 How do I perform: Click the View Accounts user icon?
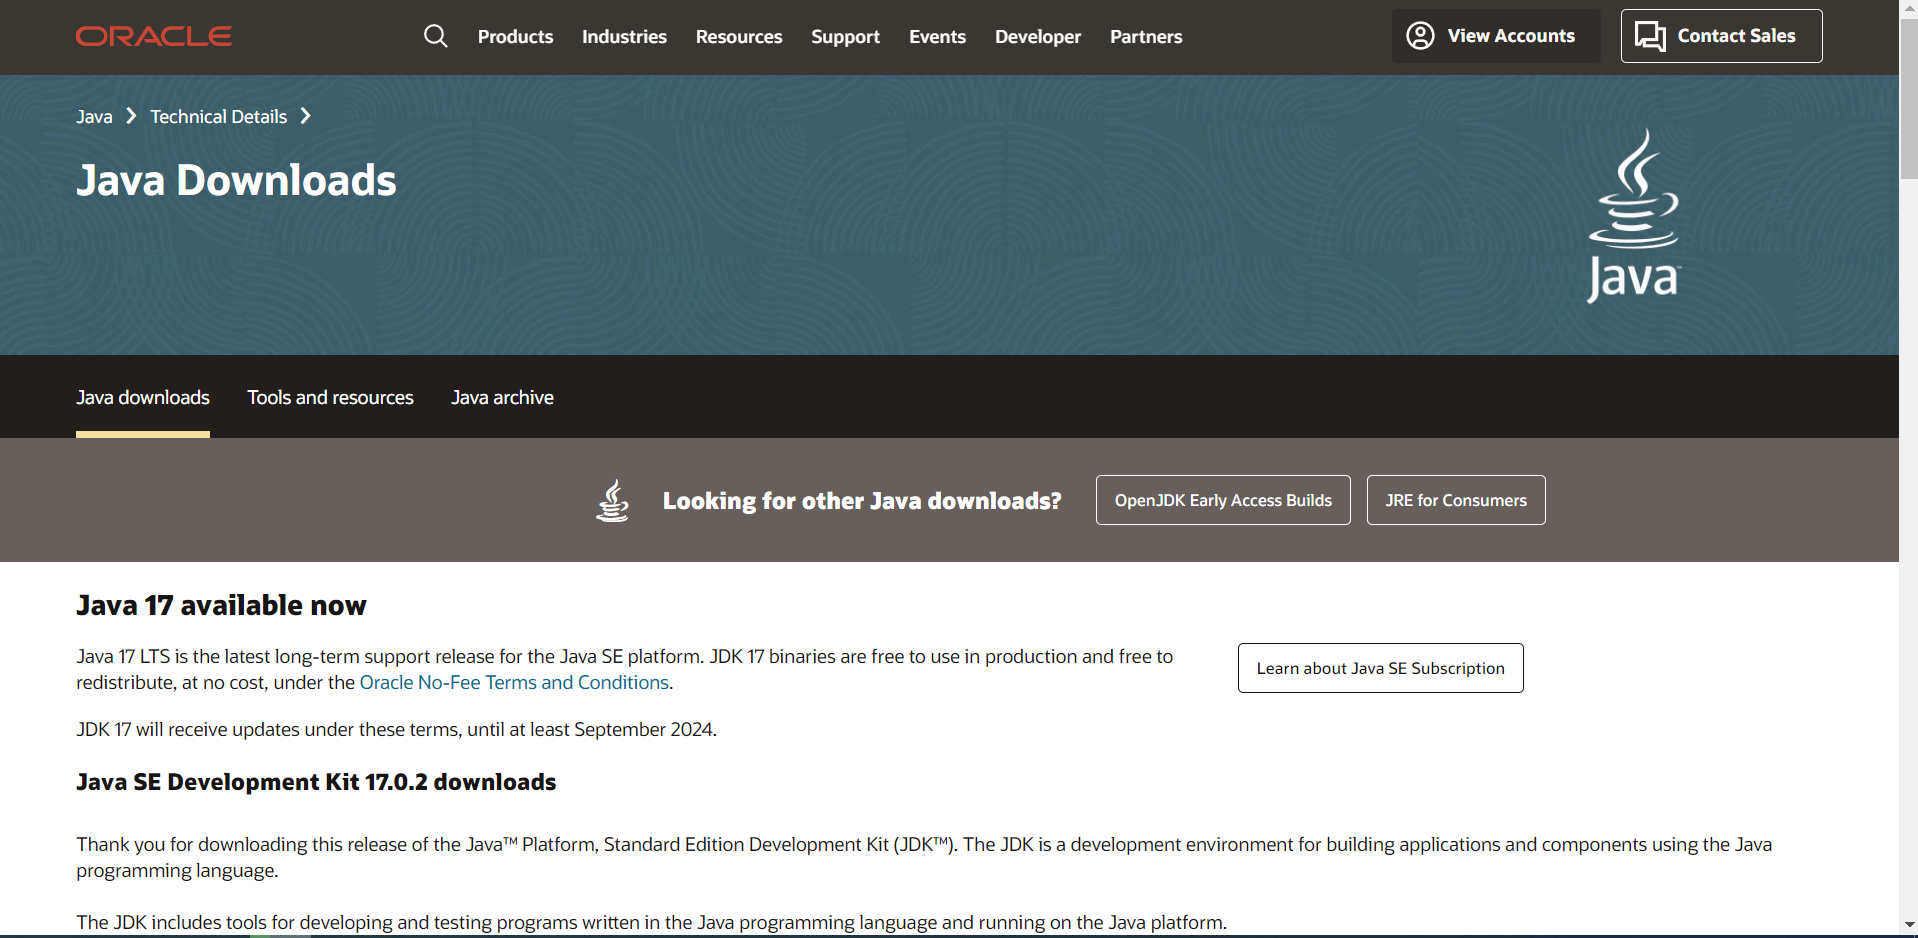1420,36
